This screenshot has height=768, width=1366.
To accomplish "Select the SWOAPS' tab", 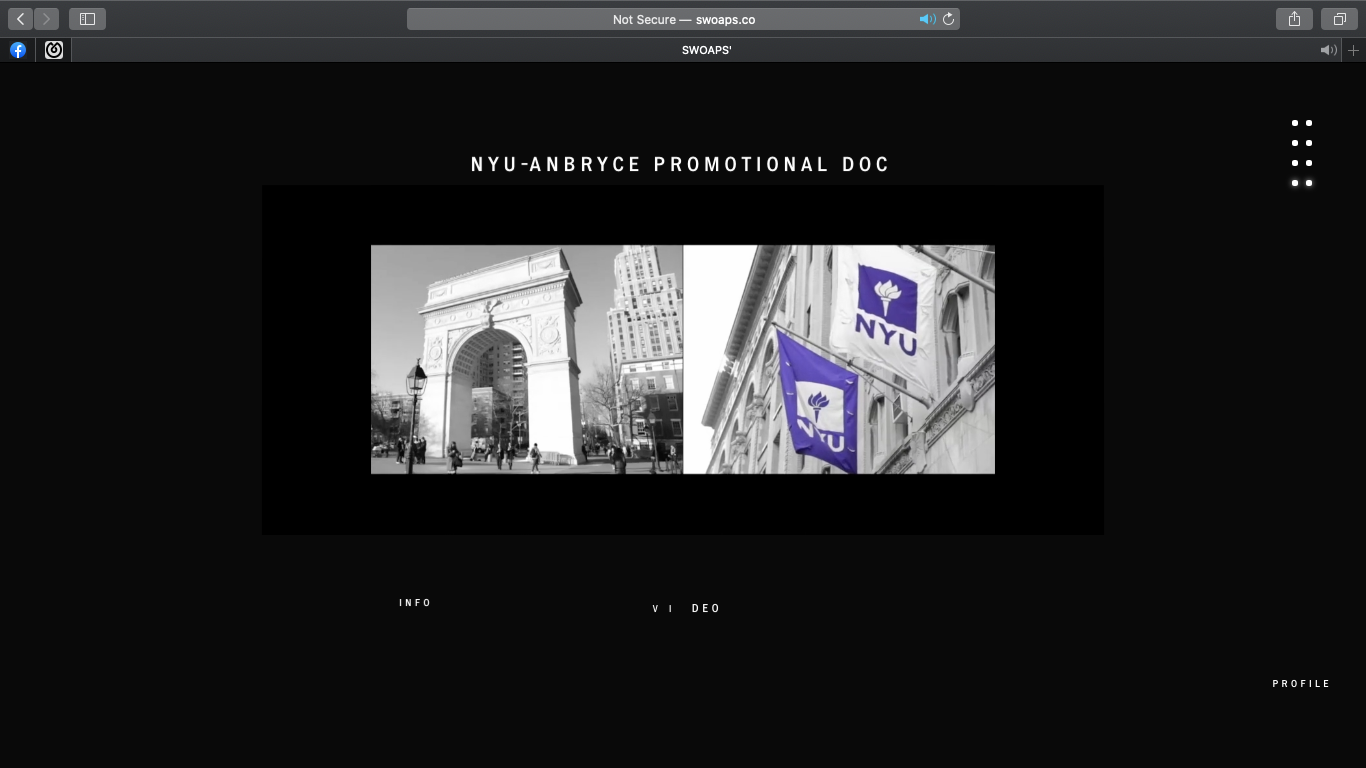I will click(x=706, y=50).
